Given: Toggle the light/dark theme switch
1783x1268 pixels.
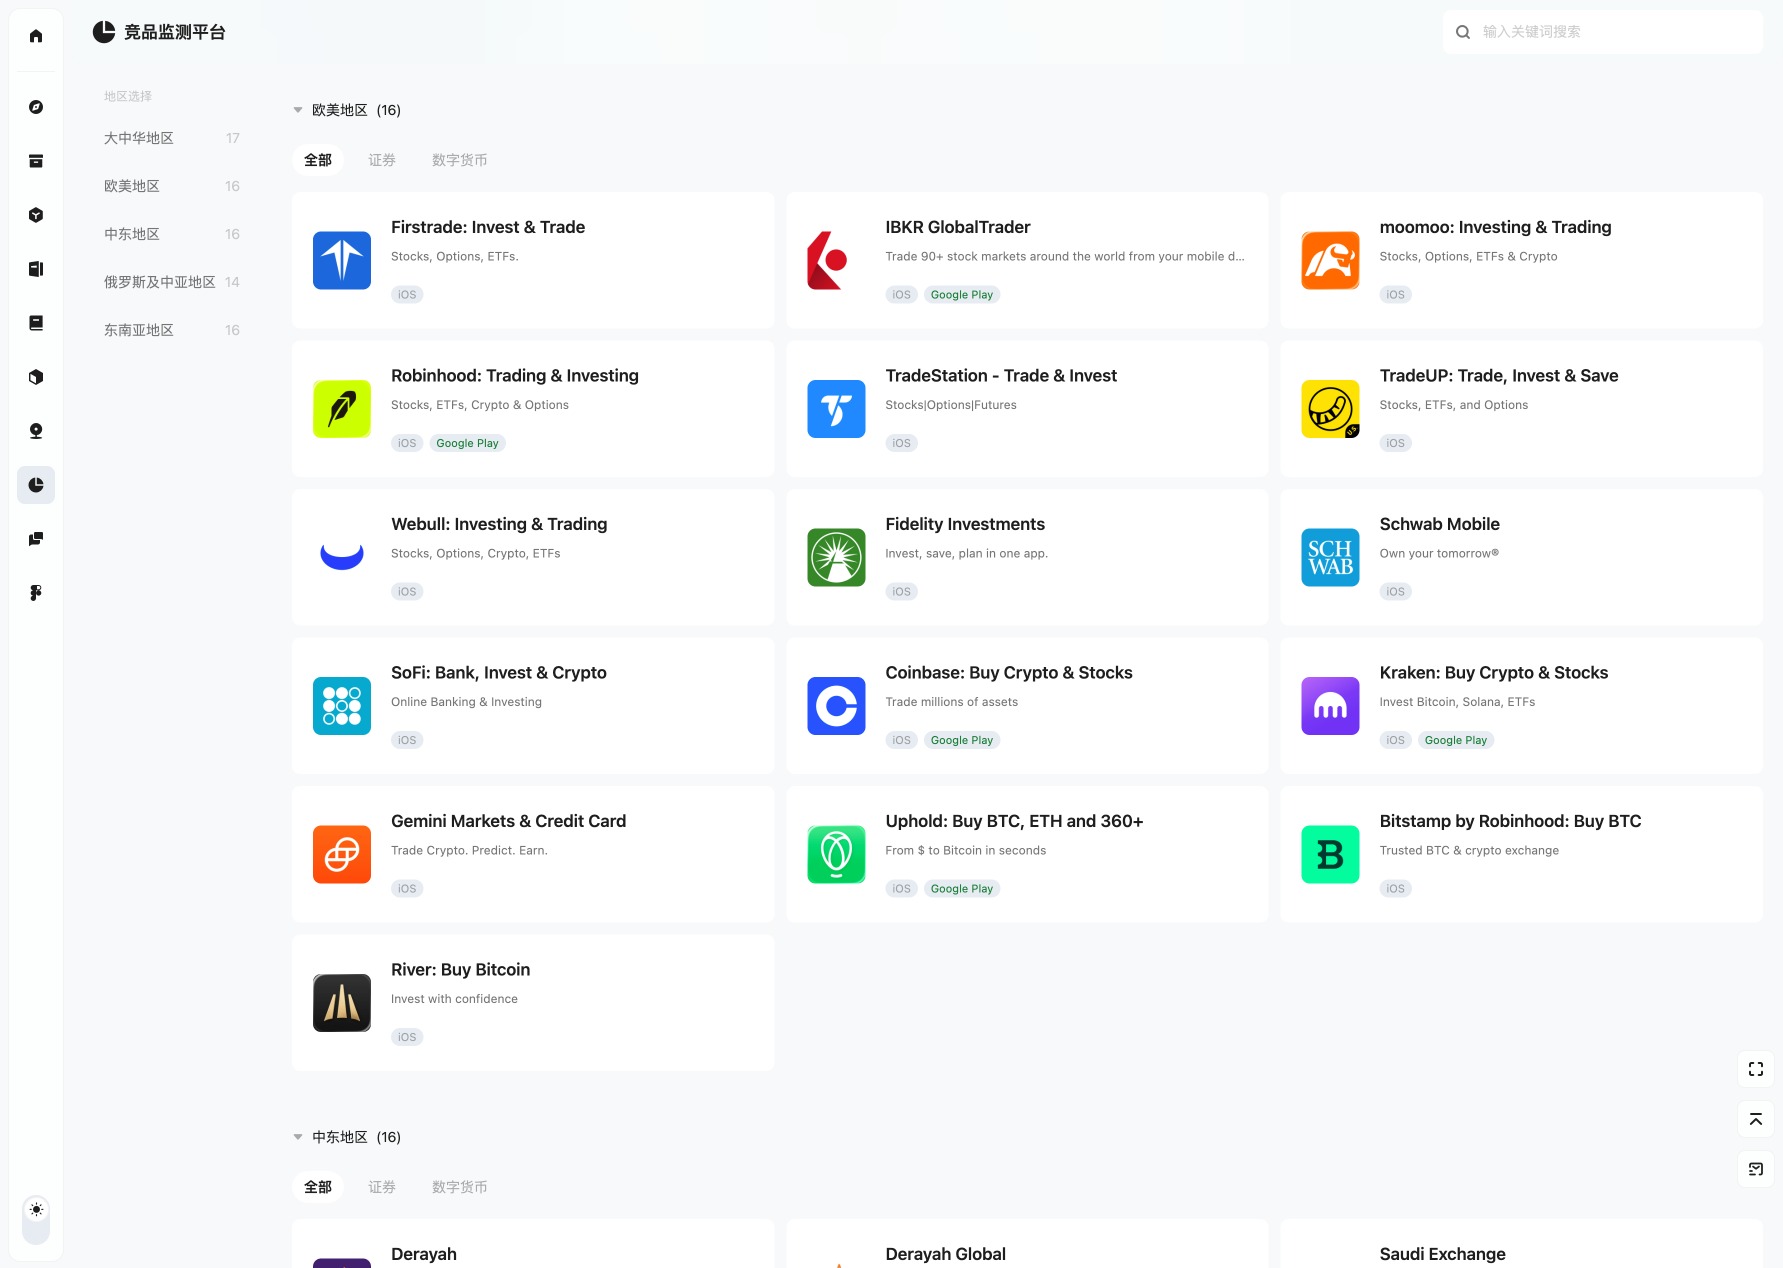Looking at the screenshot, I should pyautogui.click(x=36, y=1220).
